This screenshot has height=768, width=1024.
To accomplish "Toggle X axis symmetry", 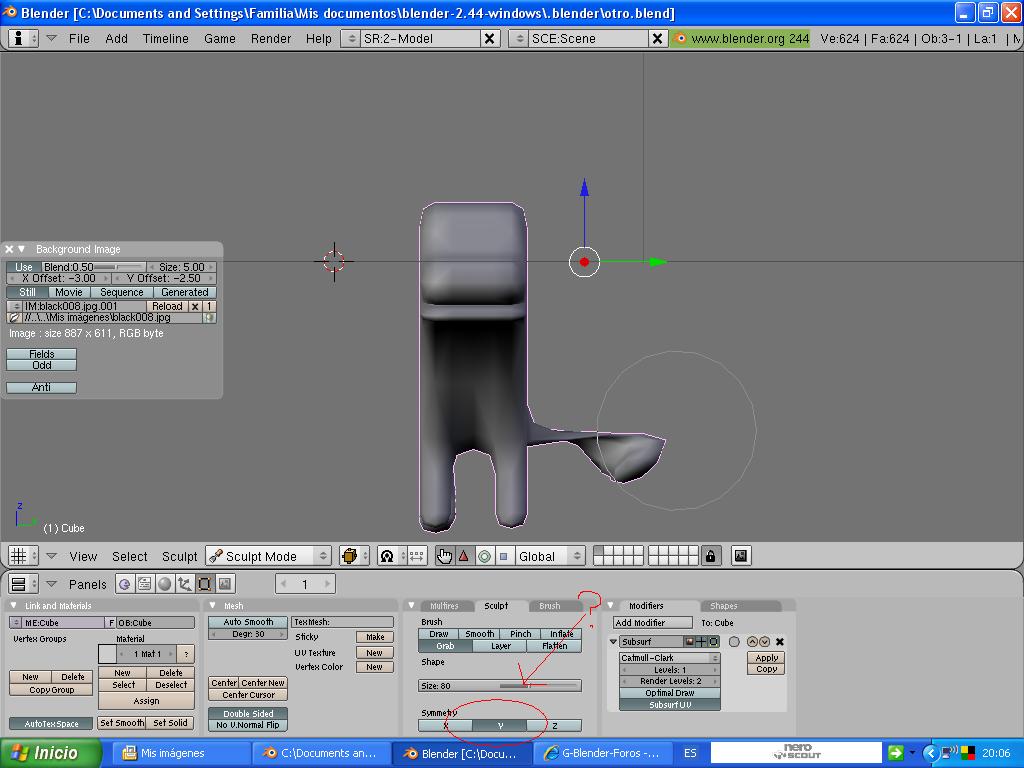I will 445,726.
